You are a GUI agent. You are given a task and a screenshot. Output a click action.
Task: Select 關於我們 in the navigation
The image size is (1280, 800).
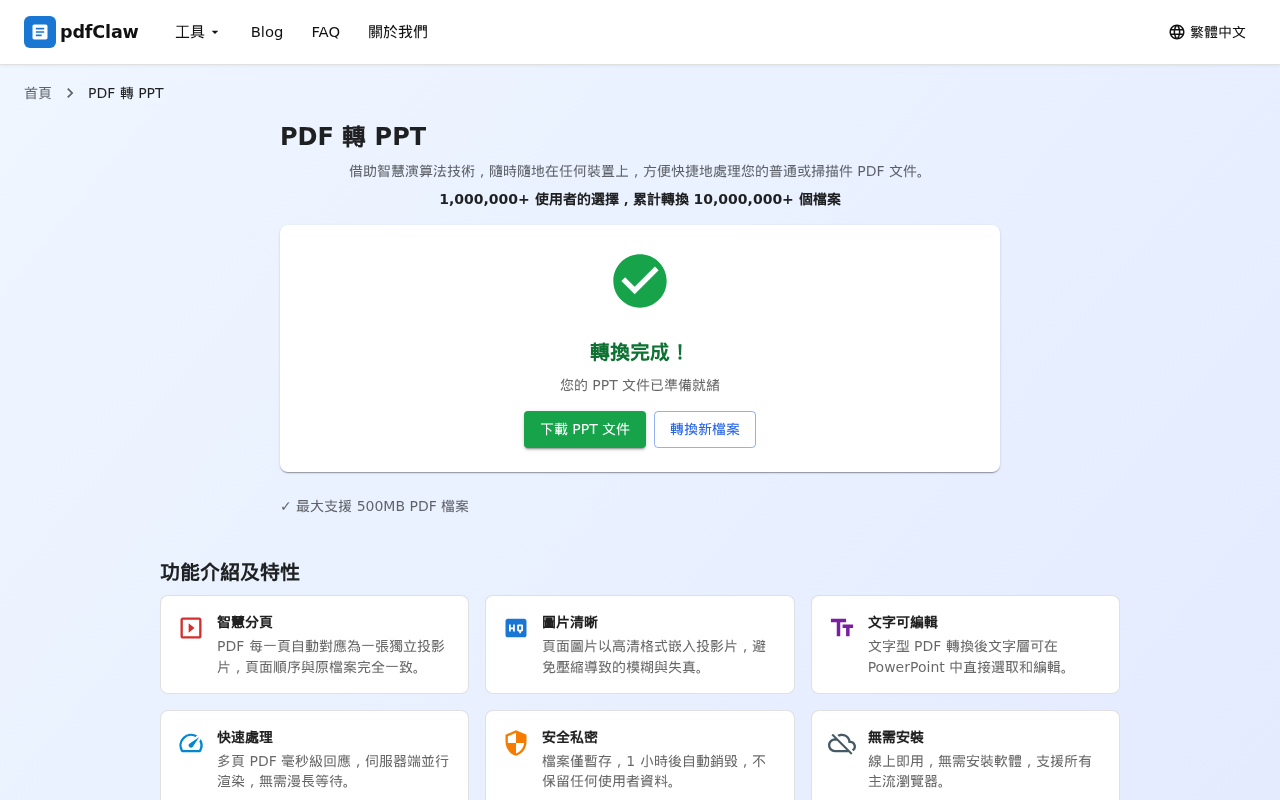click(397, 31)
